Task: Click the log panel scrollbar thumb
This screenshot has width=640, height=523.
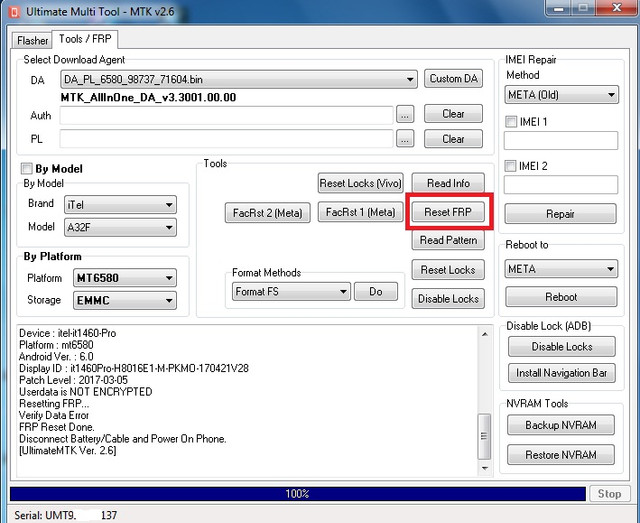Action: pos(484,436)
